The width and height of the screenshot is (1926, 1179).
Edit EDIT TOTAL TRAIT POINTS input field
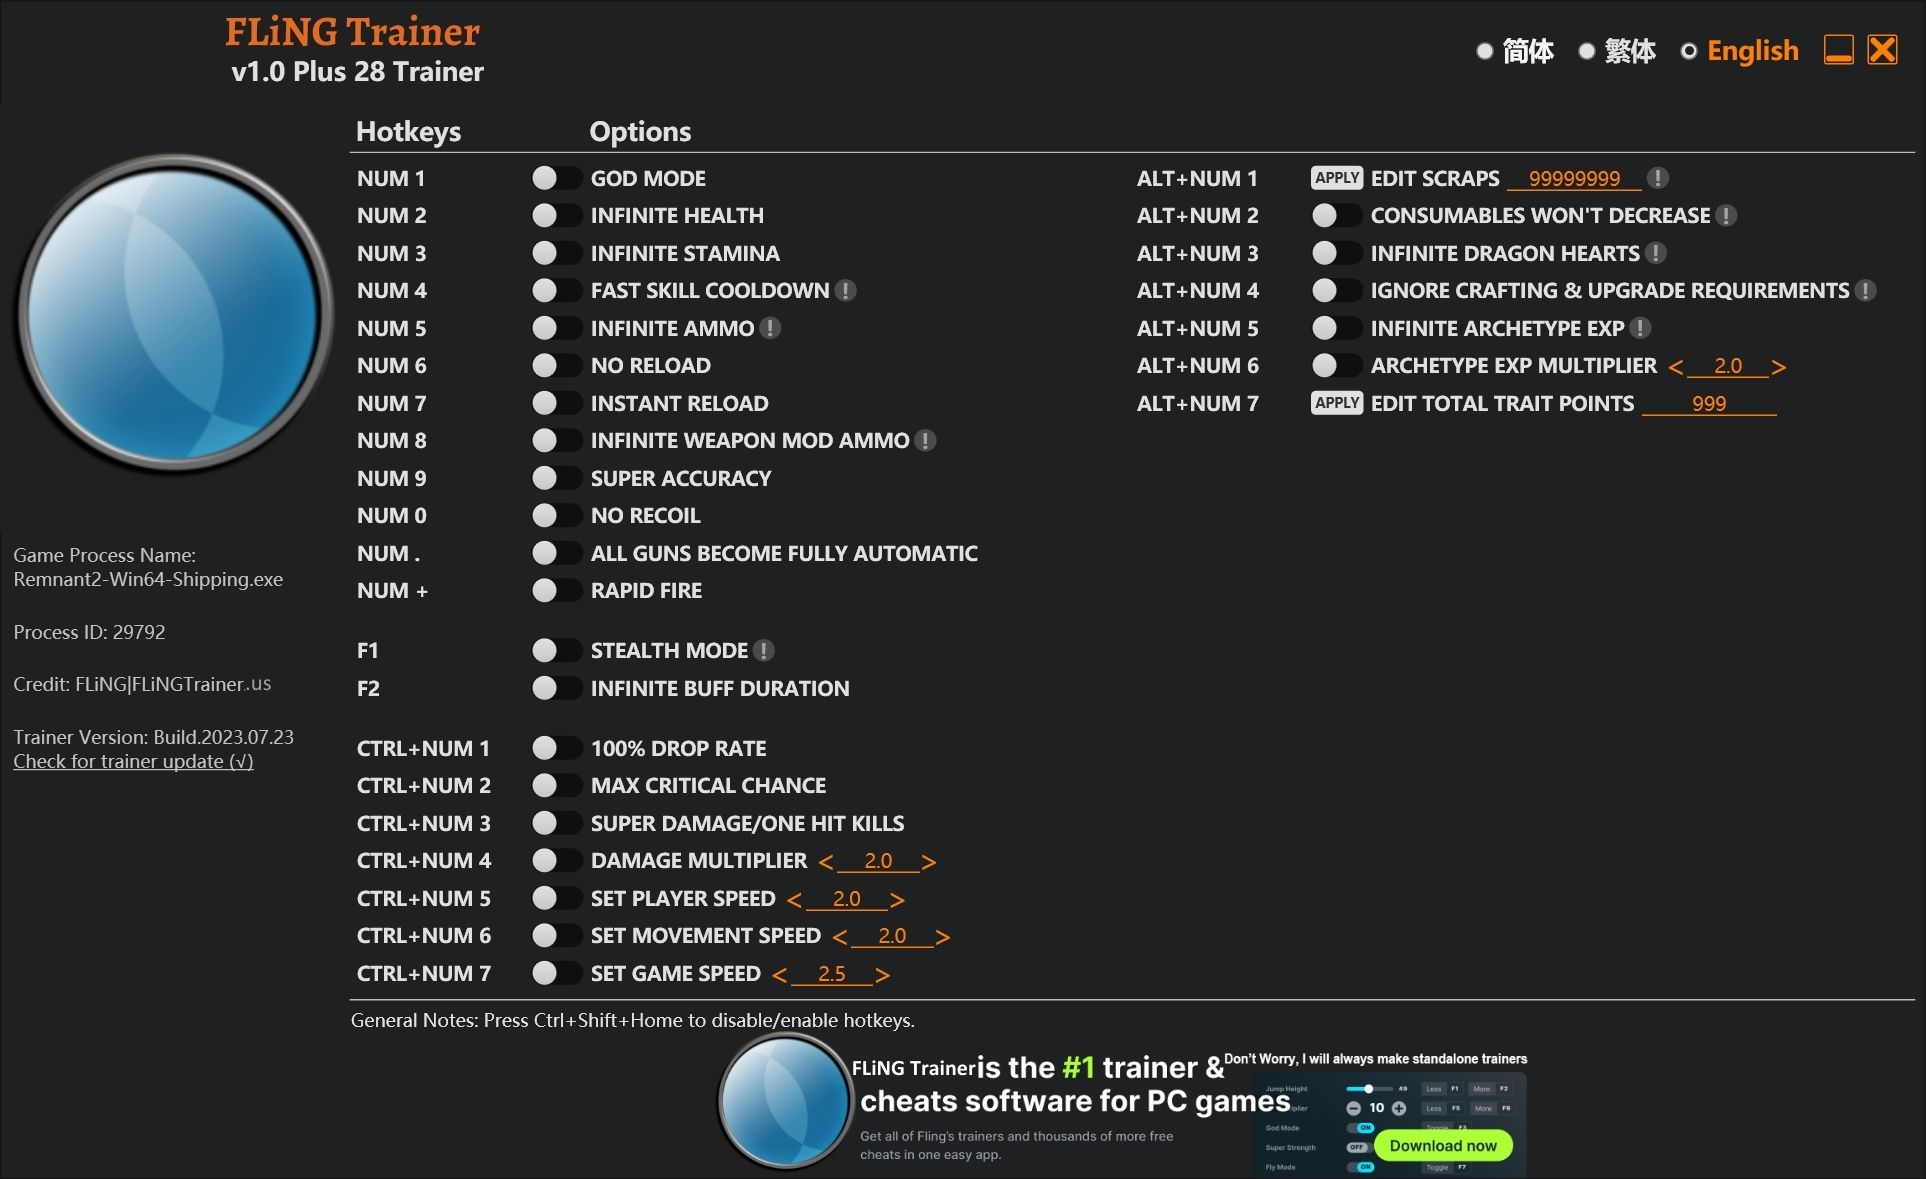1709,402
